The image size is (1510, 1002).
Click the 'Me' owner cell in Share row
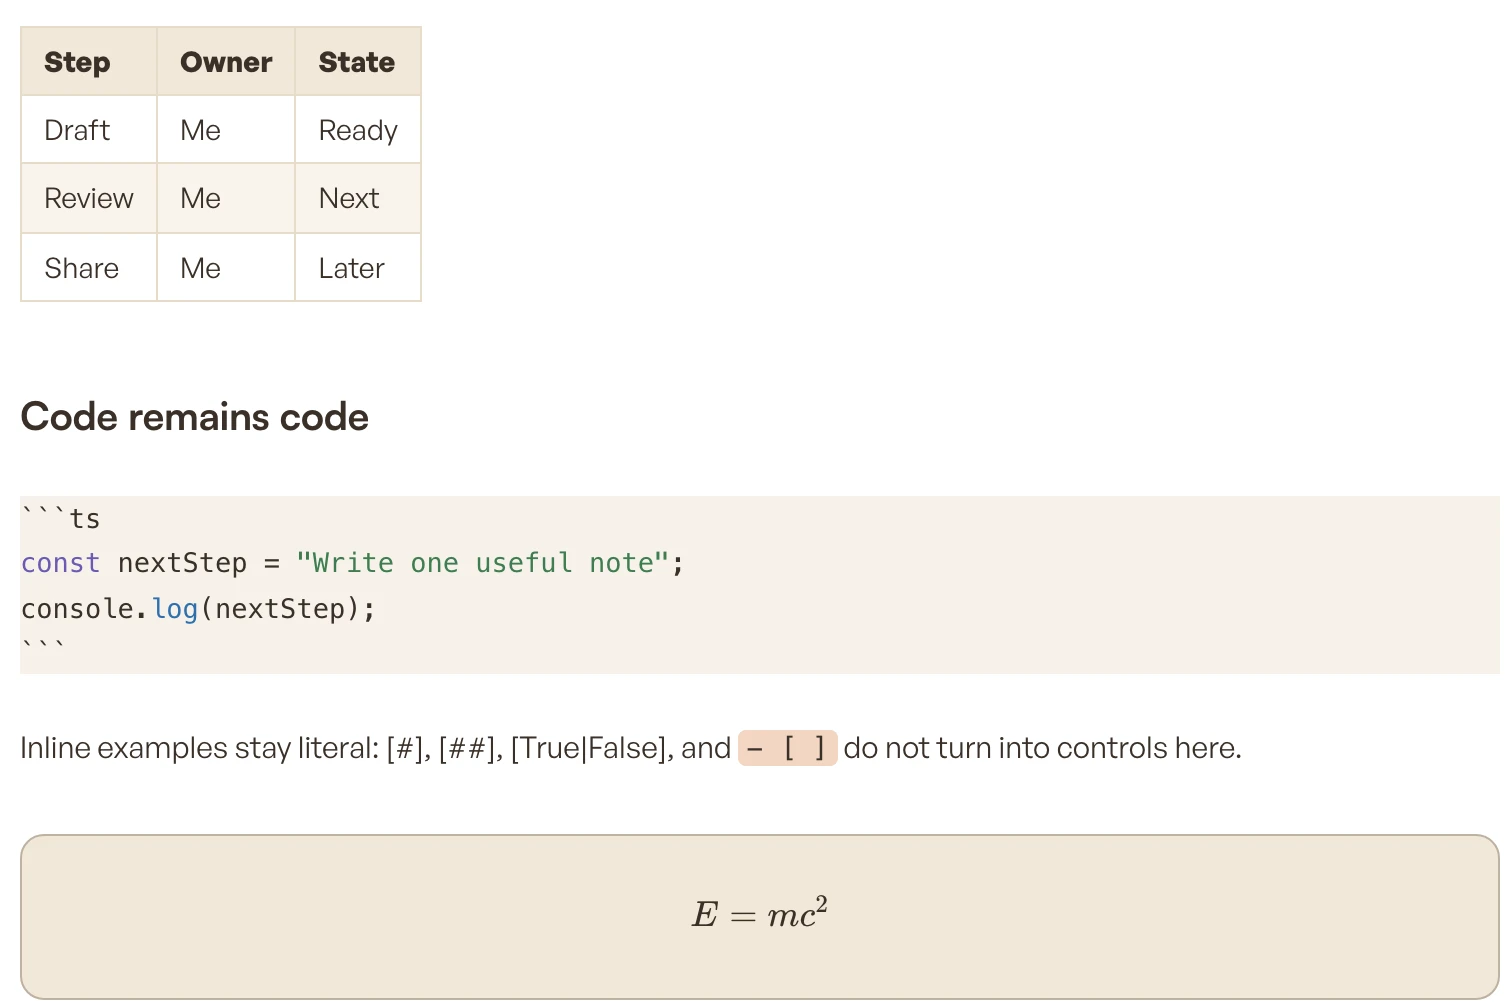226,267
